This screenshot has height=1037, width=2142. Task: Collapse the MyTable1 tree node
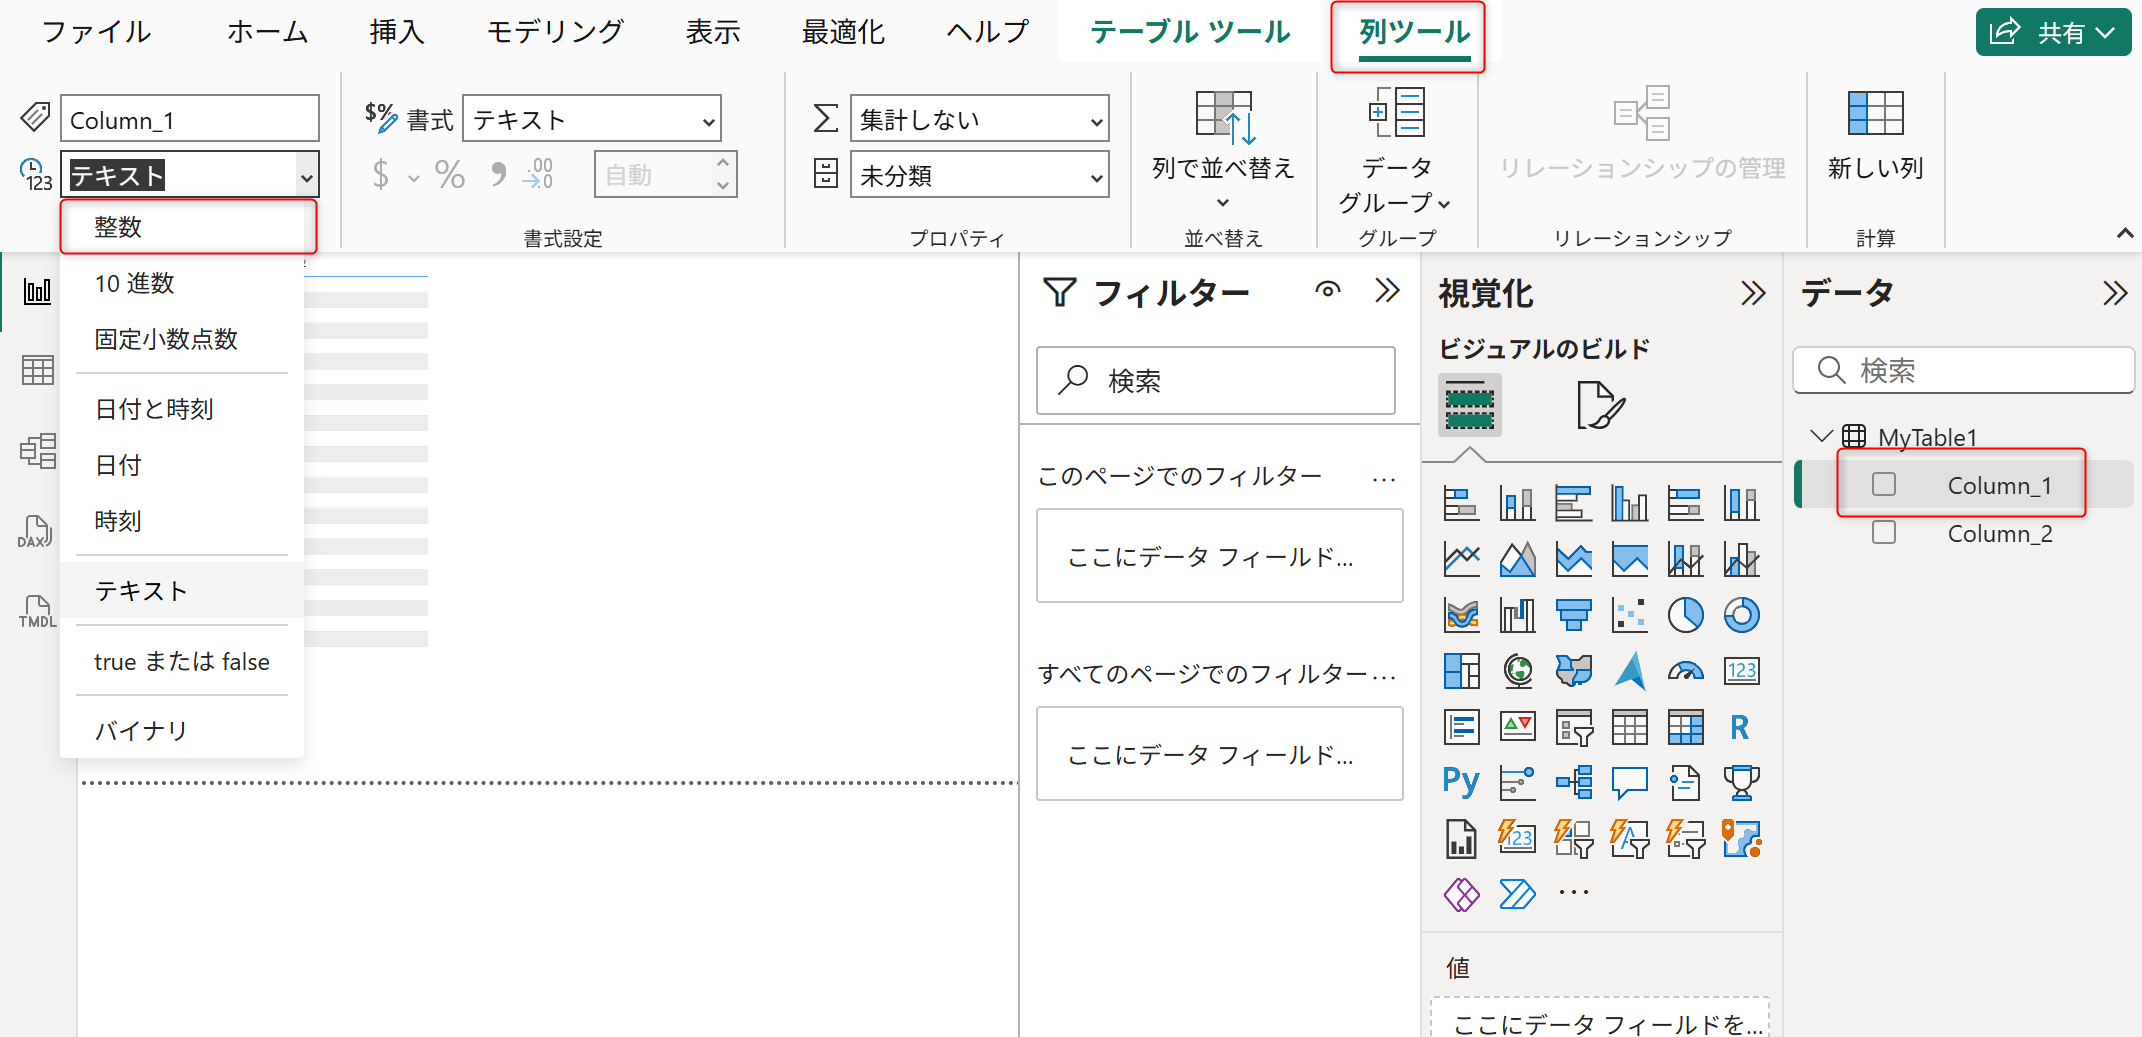(x=1821, y=437)
